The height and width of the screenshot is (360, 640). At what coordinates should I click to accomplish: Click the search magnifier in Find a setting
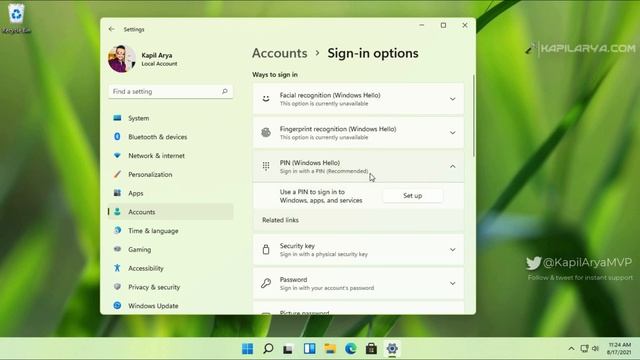tap(224, 91)
